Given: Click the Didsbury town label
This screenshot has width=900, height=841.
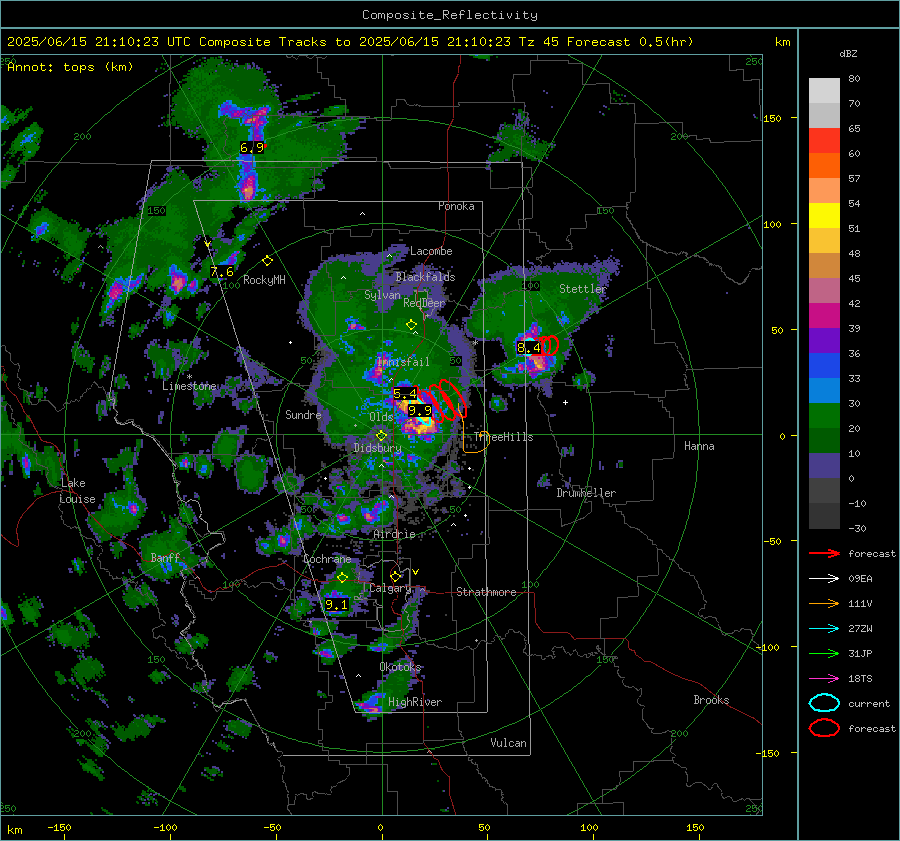Looking at the screenshot, I should [377, 448].
